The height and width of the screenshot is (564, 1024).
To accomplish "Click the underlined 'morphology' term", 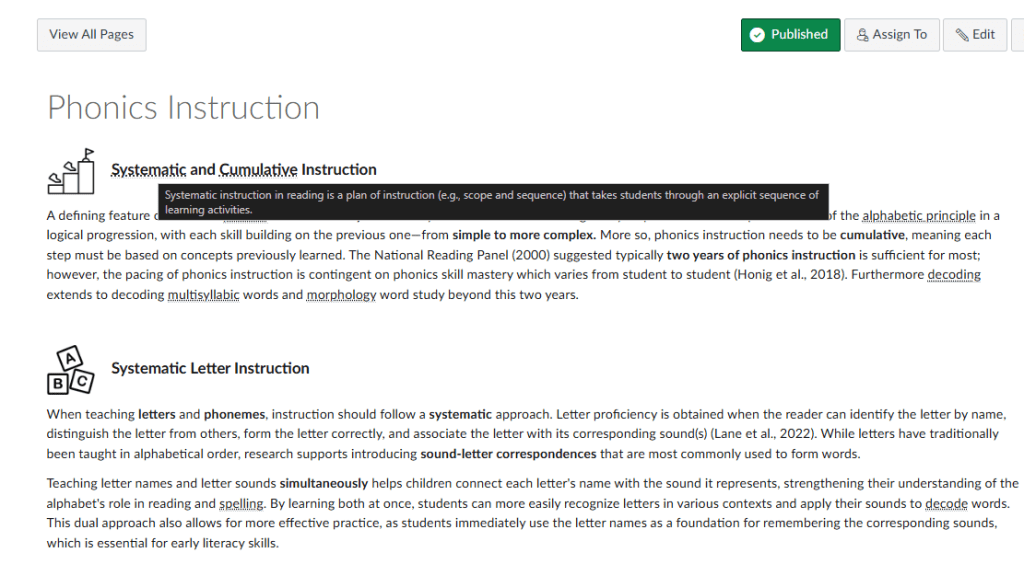I will pyautogui.click(x=341, y=295).
